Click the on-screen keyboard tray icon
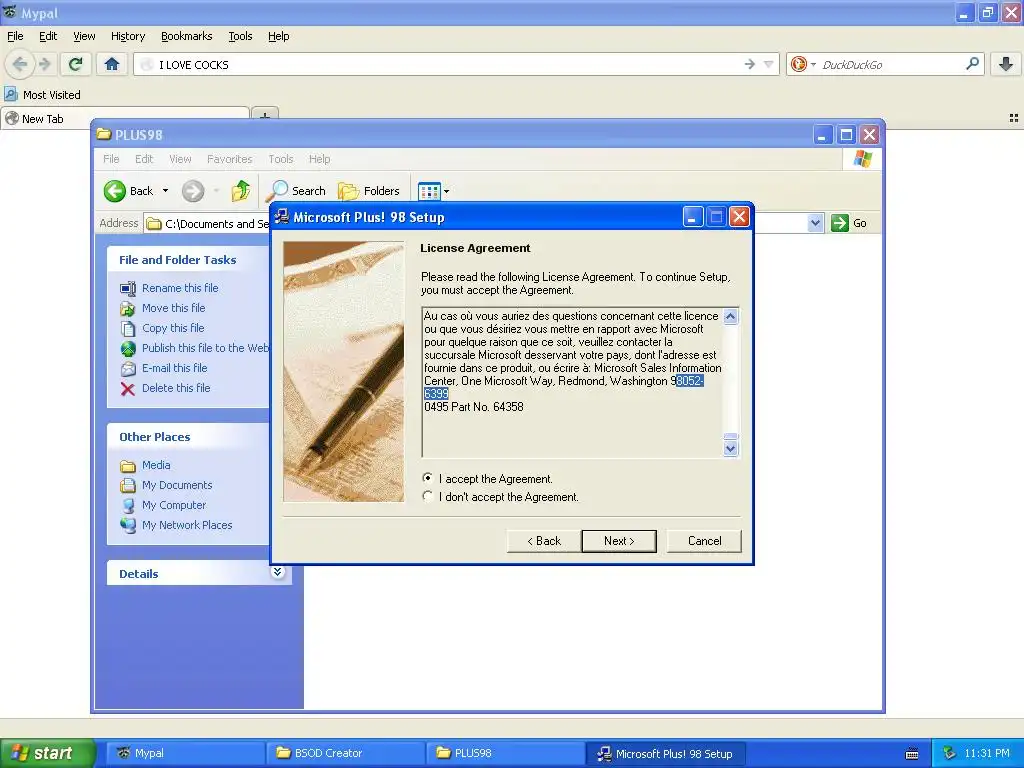Viewport: 1024px width, 768px height. [x=912, y=754]
